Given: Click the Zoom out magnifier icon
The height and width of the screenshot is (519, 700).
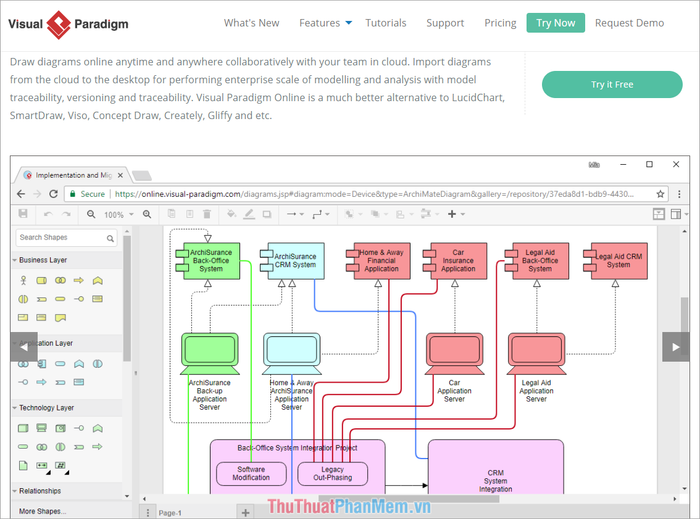Looking at the screenshot, I should coord(91,214).
